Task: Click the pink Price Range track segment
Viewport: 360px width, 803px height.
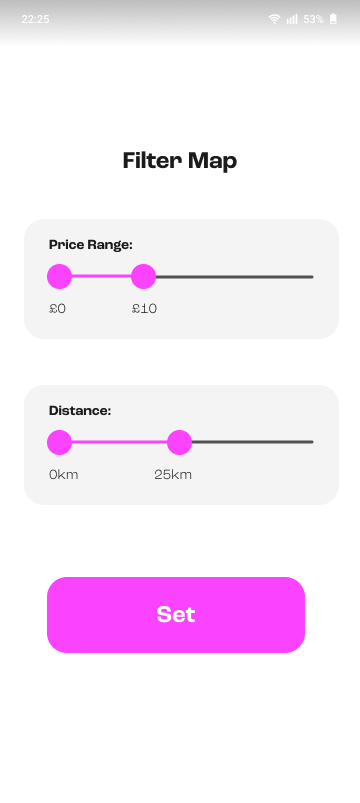Action: point(101,277)
